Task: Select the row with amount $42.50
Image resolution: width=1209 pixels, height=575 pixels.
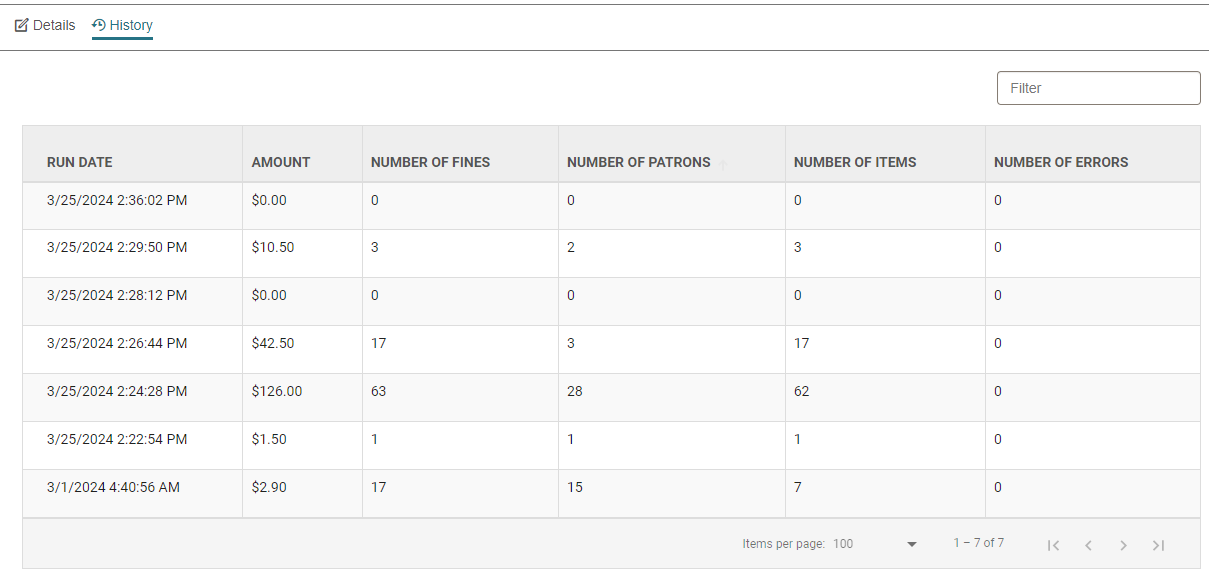Action: coord(611,344)
